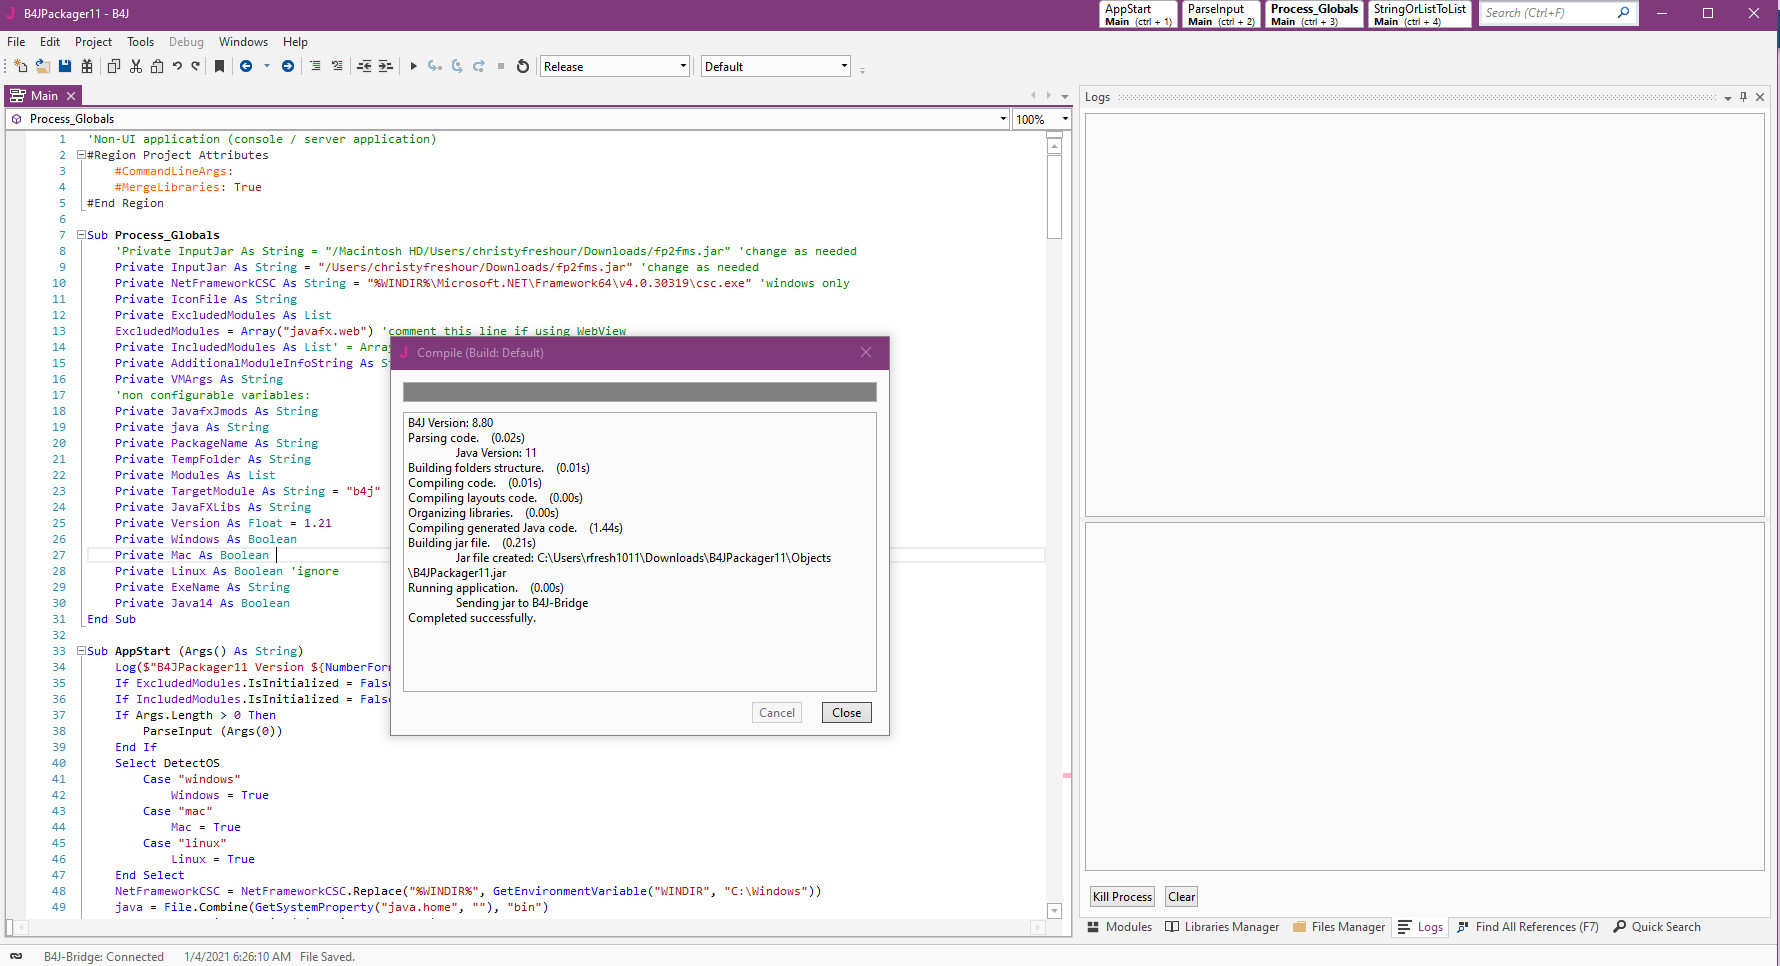Jump to the StringOrListToList sub shortcut

pos(1419,14)
